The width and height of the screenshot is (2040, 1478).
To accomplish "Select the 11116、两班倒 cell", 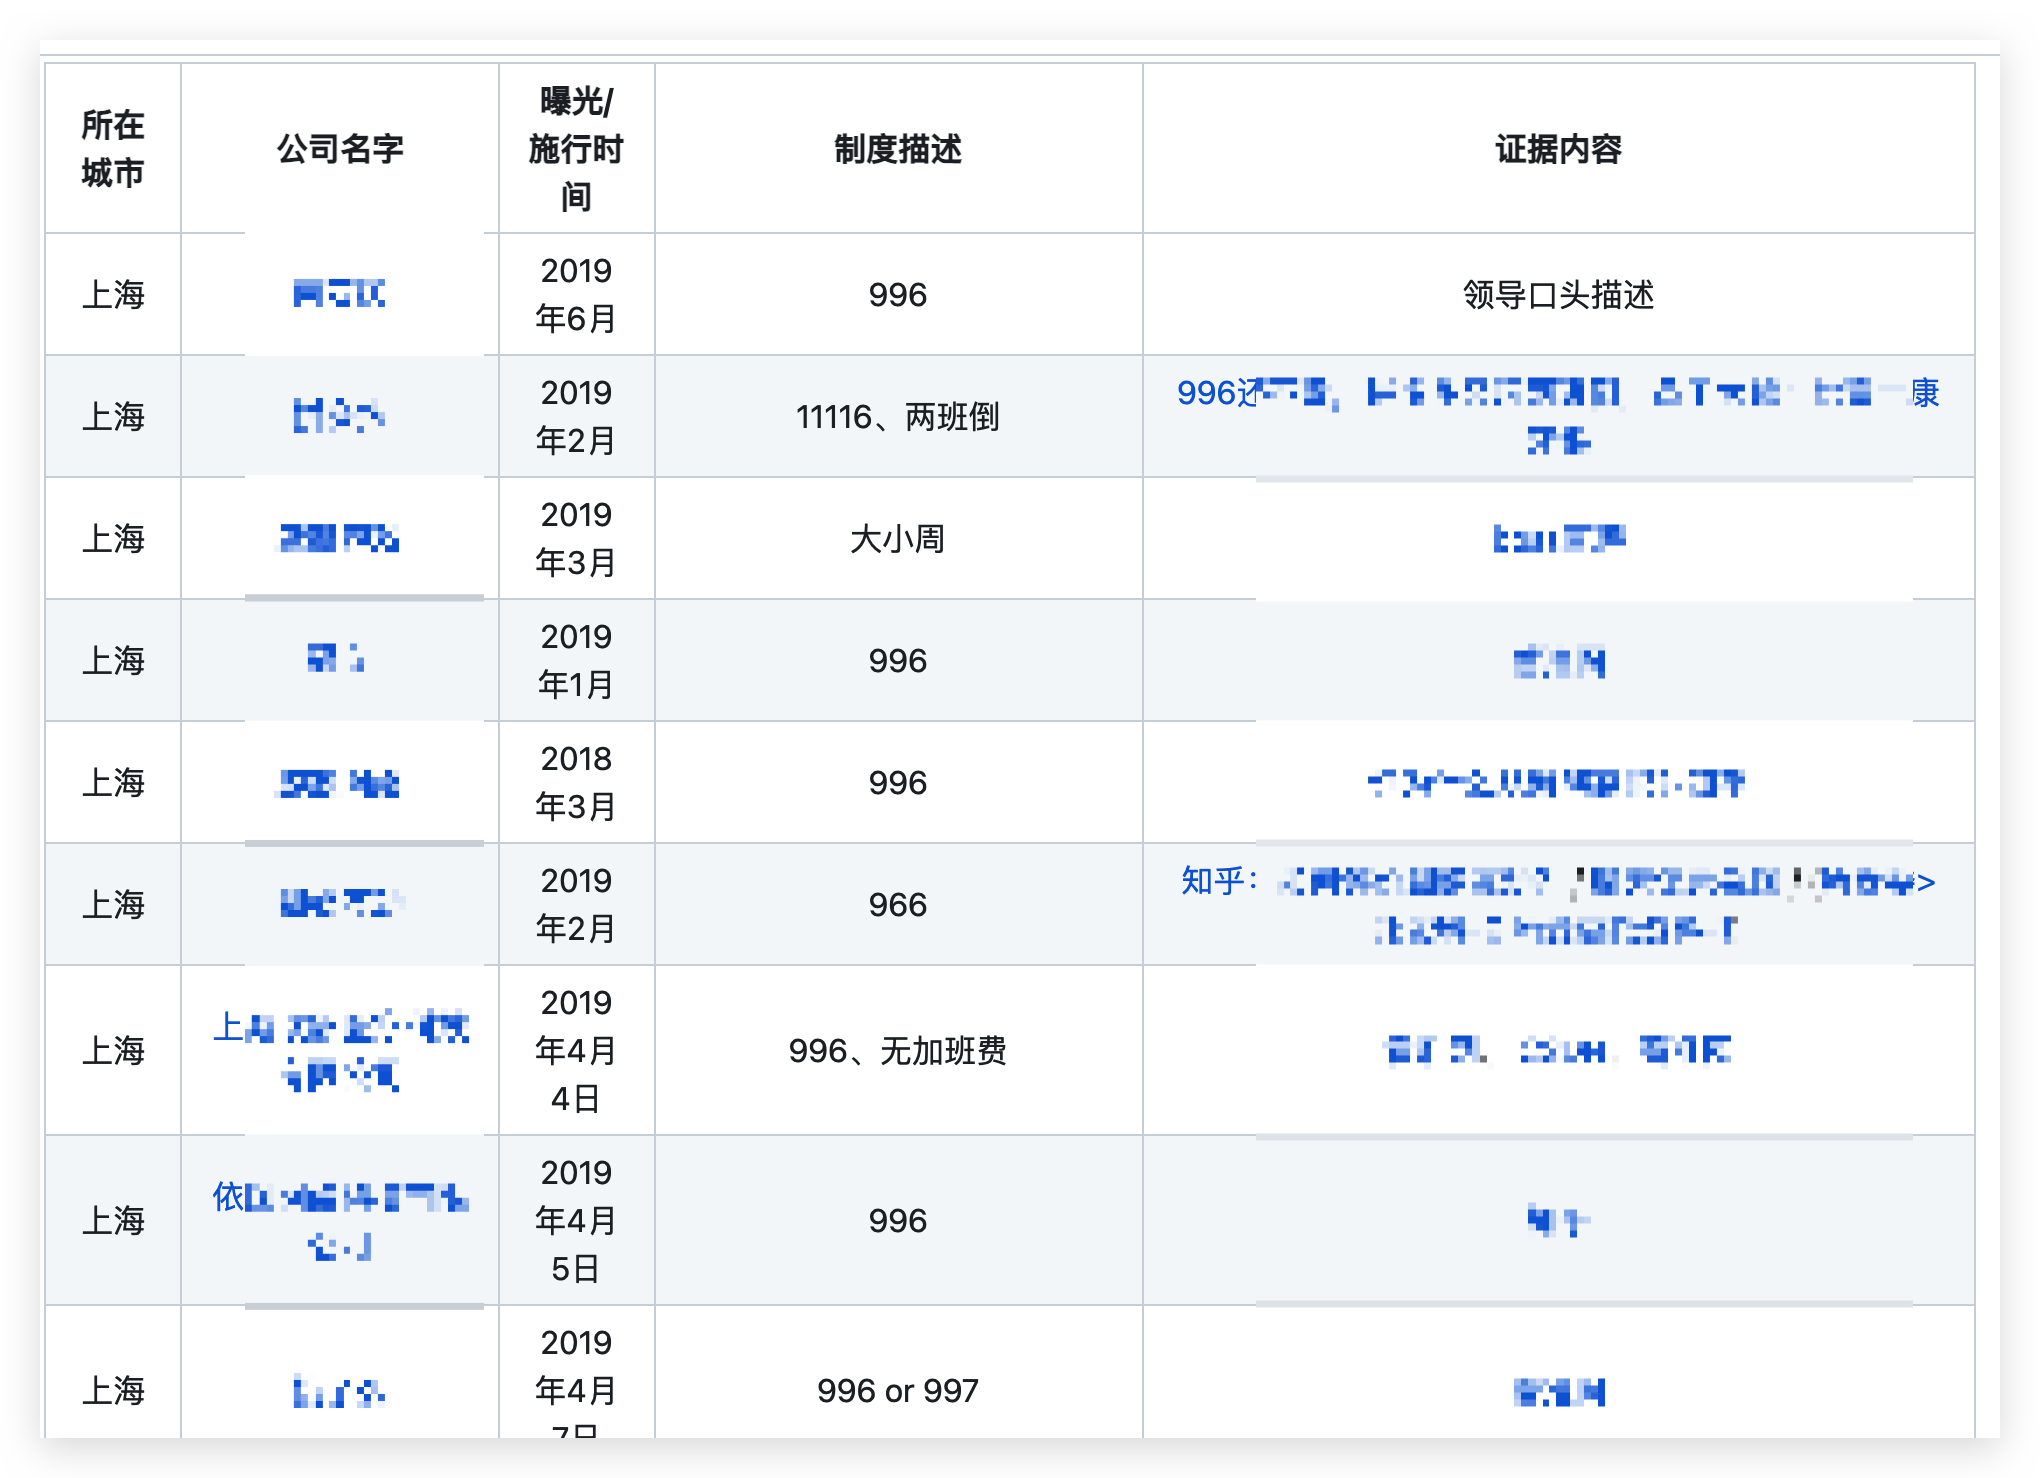I will coord(898,416).
